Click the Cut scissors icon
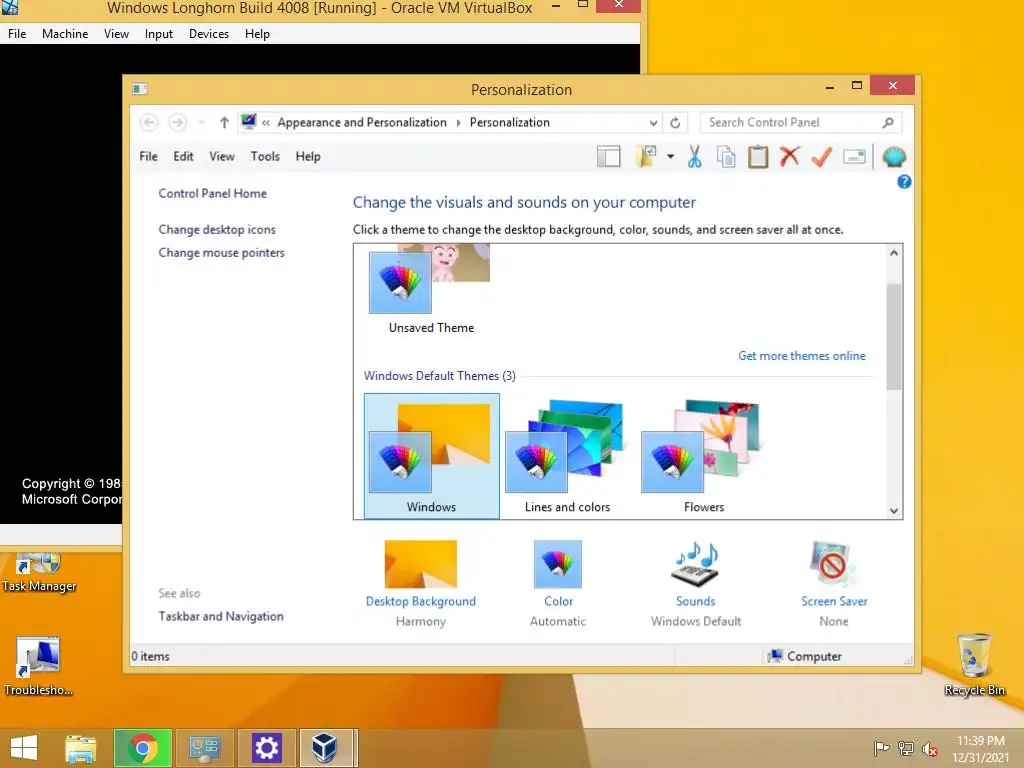This screenshot has width=1024, height=768. (695, 157)
